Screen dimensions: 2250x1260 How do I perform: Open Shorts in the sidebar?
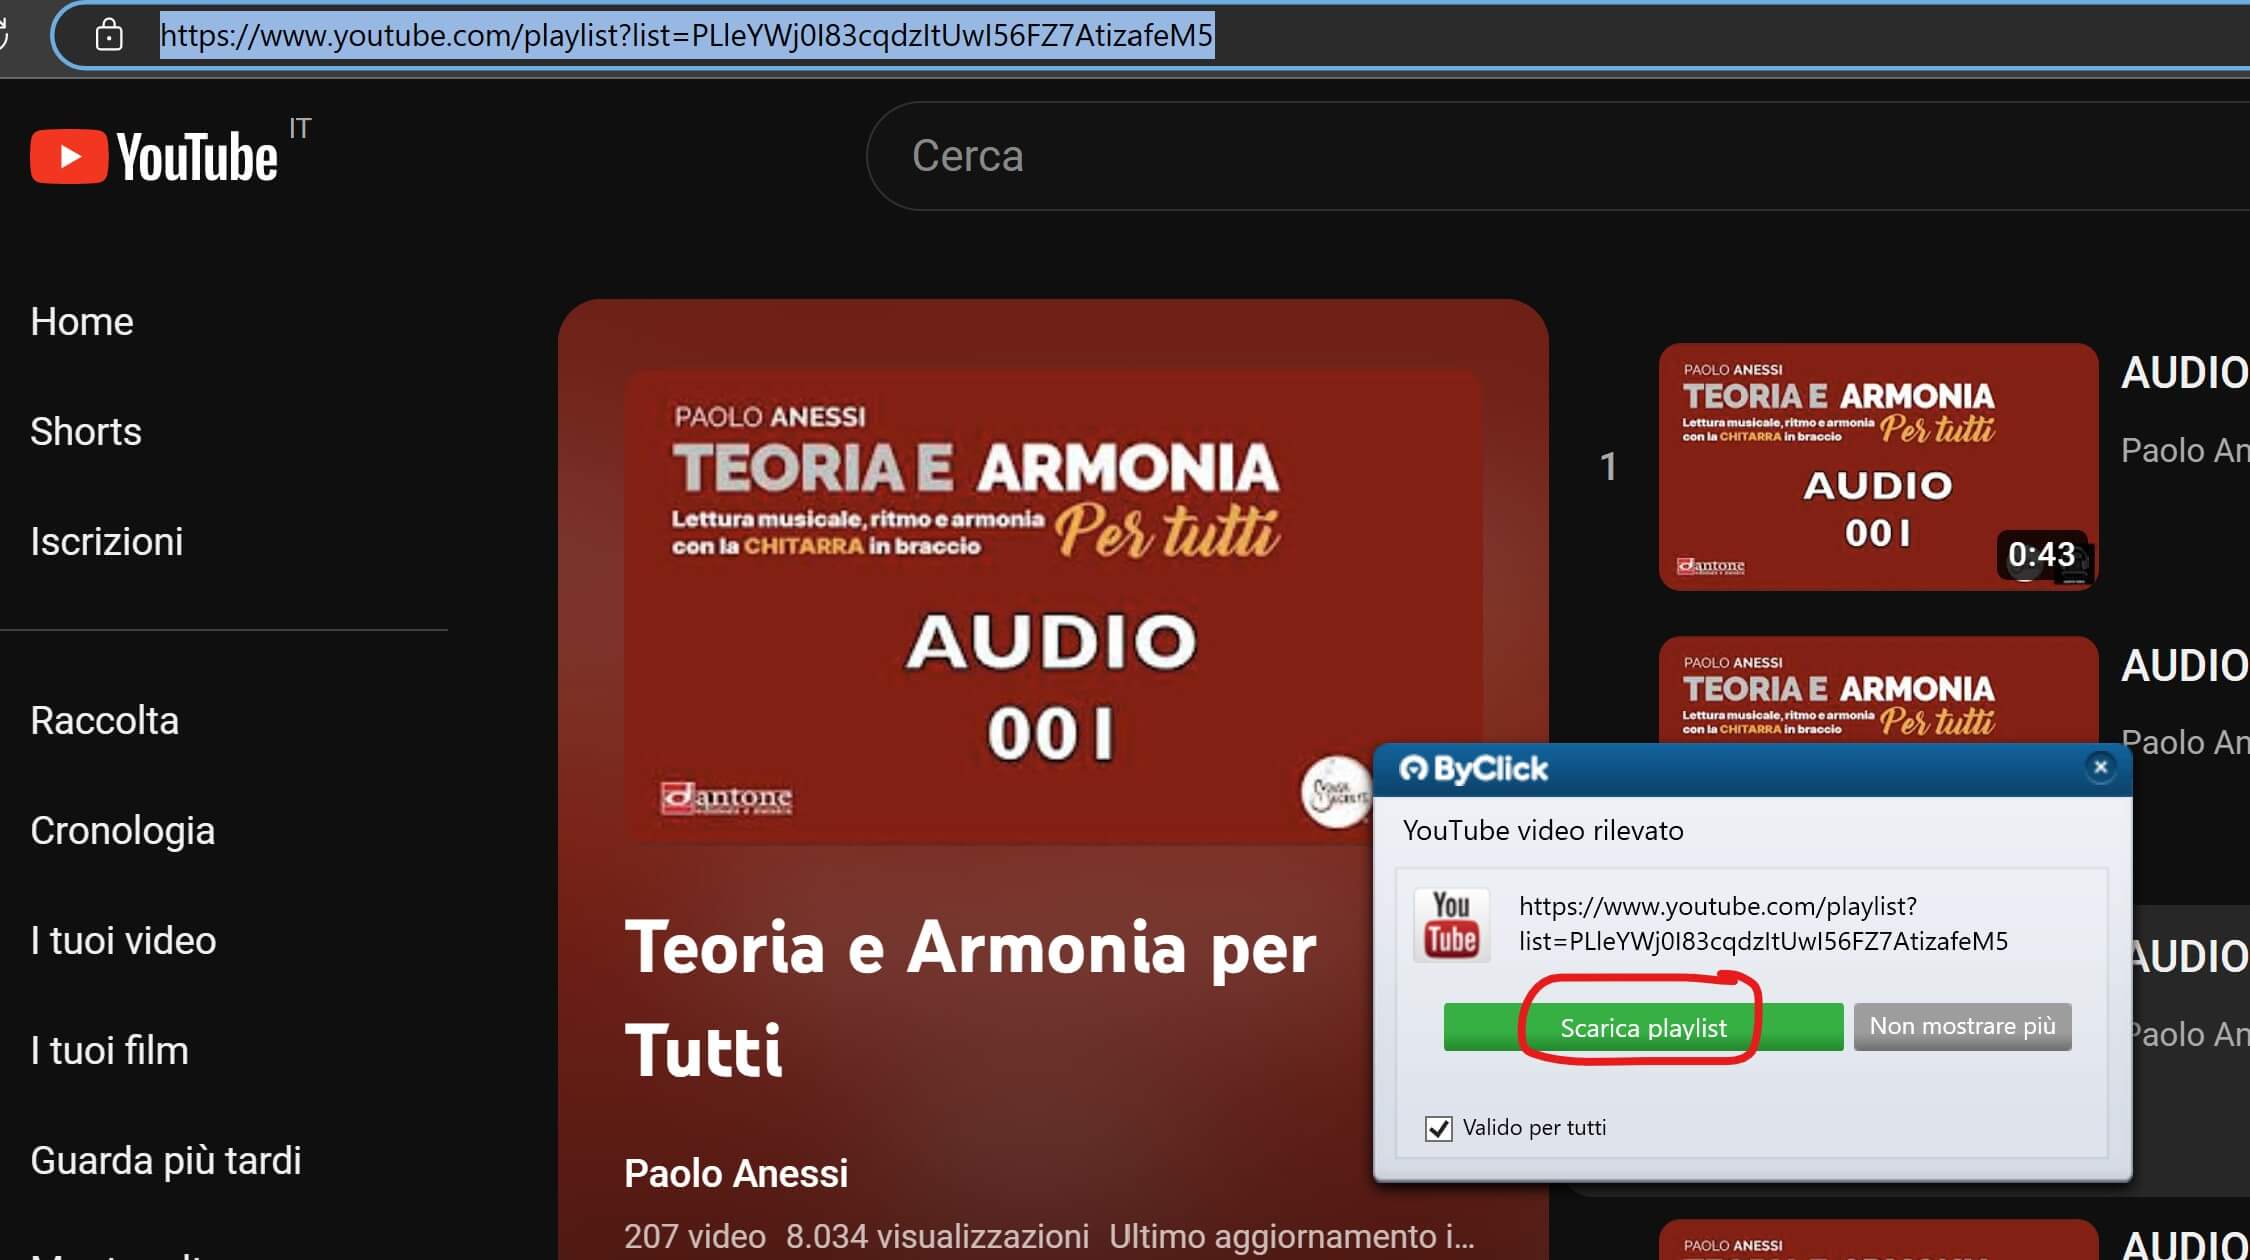click(86, 432)
